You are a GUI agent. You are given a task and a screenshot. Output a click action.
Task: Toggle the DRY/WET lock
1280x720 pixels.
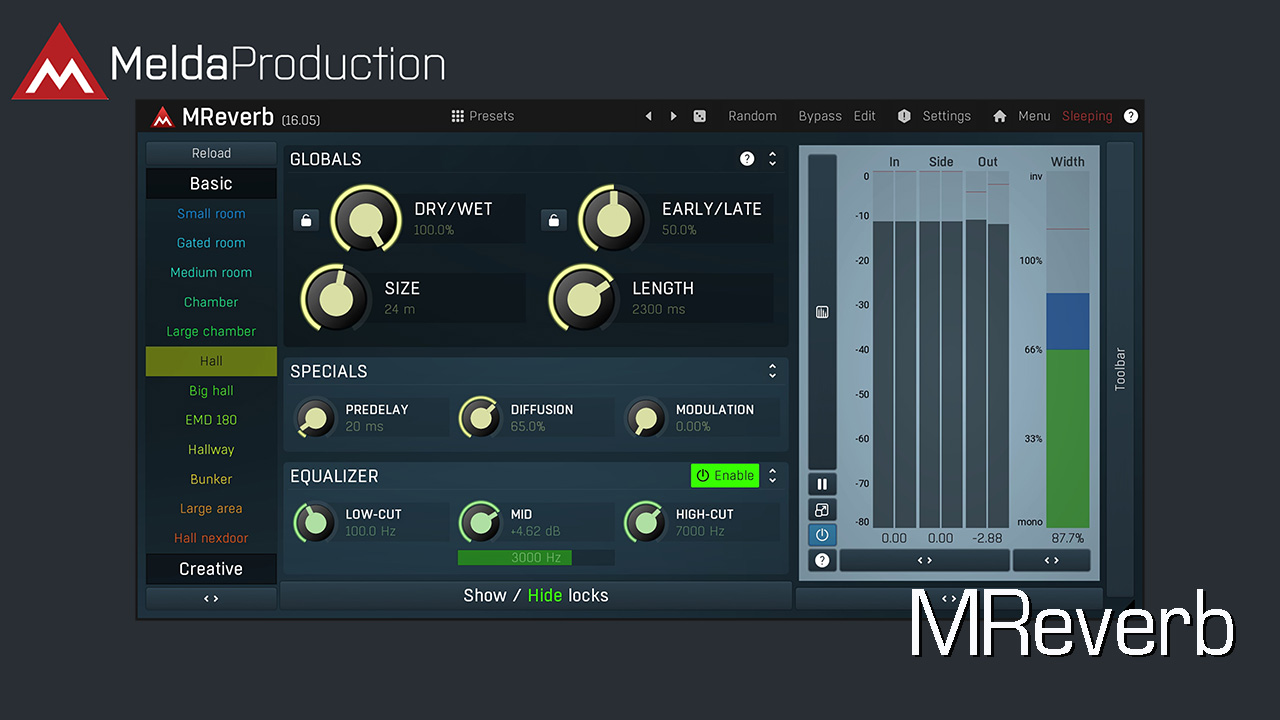(306, 220)
